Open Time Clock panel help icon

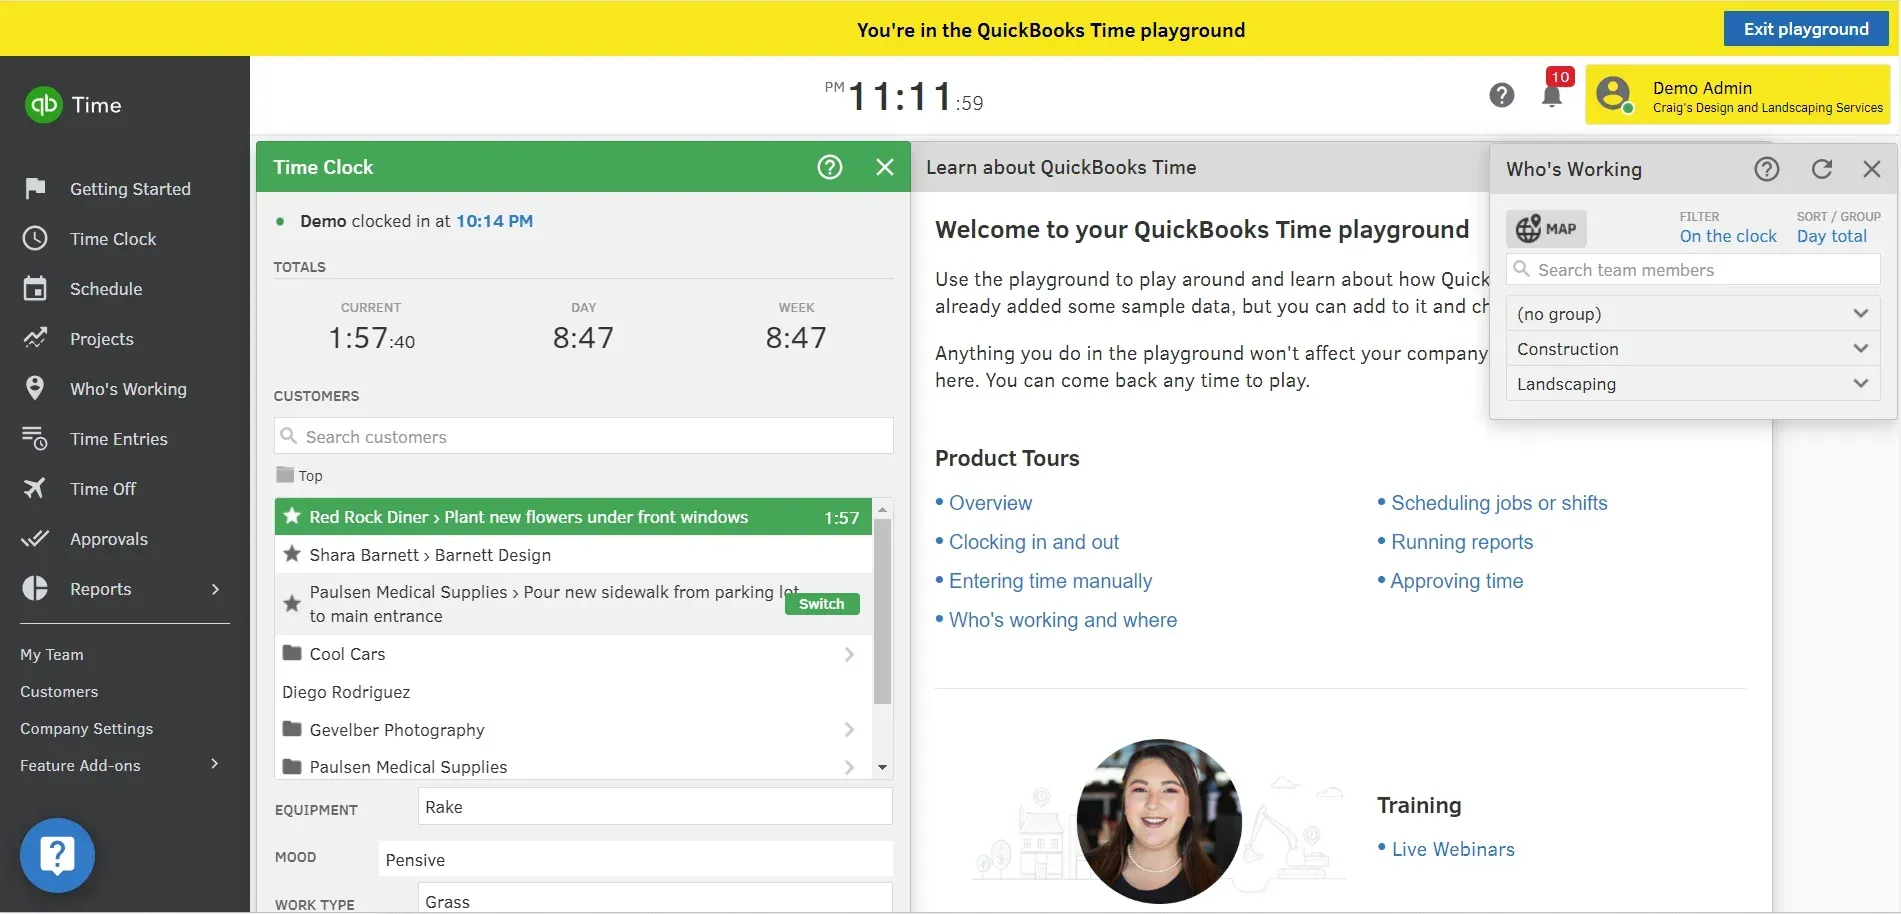pos(830,167)
